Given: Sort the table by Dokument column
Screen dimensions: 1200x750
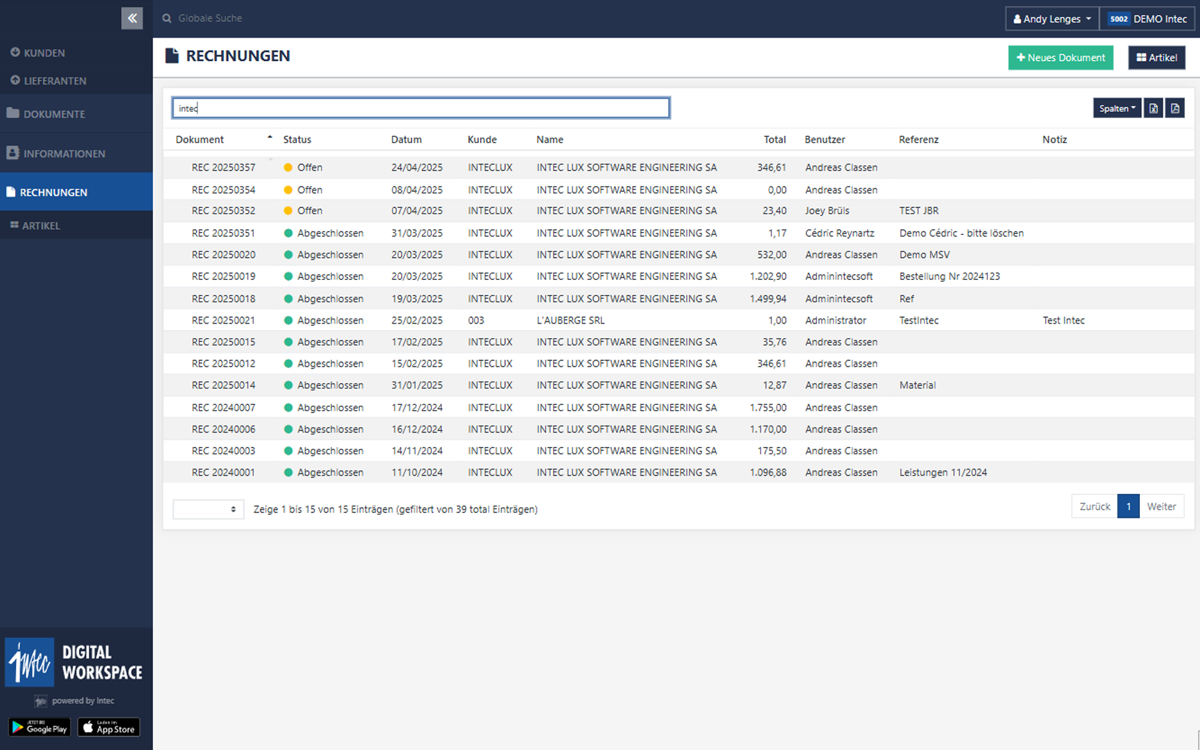Looking at the screenshot, I should [200, 140].
